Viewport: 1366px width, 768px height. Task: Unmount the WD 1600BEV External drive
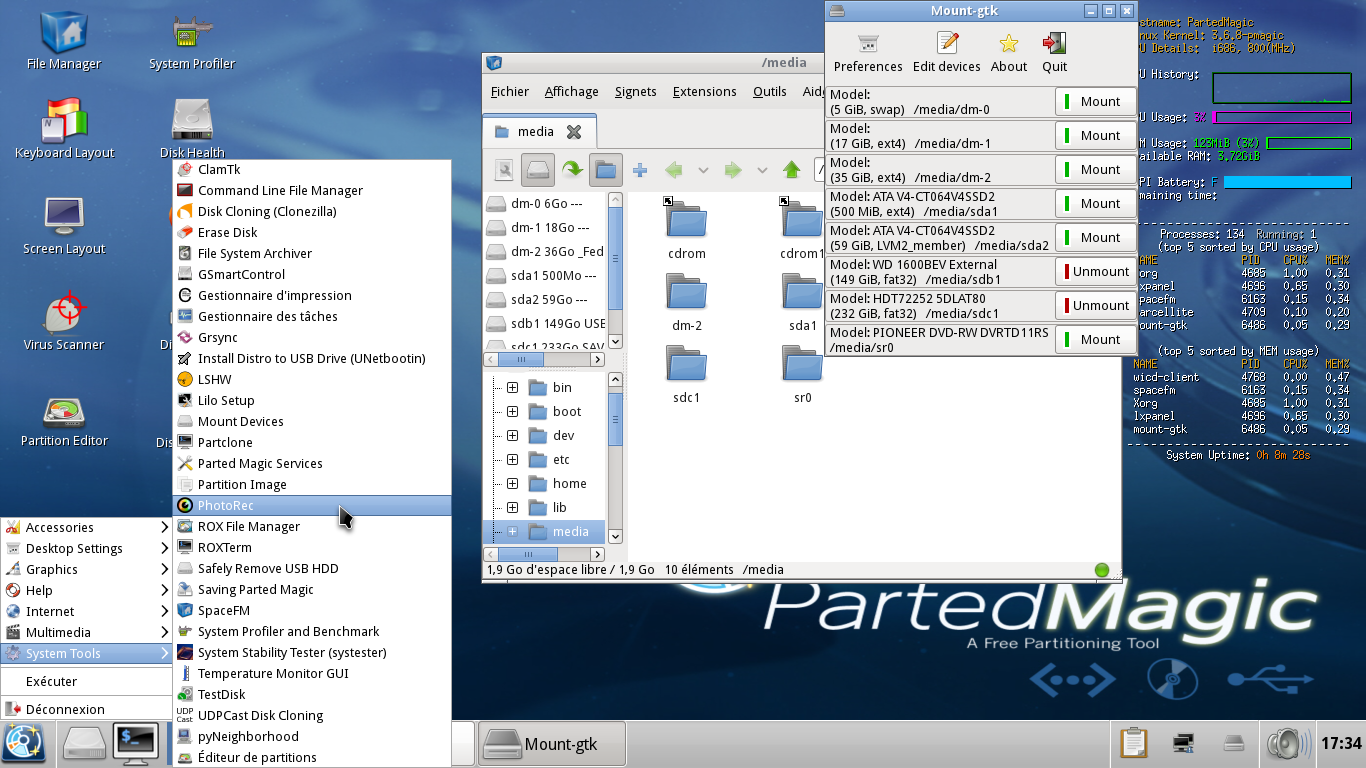(1095, 271)
